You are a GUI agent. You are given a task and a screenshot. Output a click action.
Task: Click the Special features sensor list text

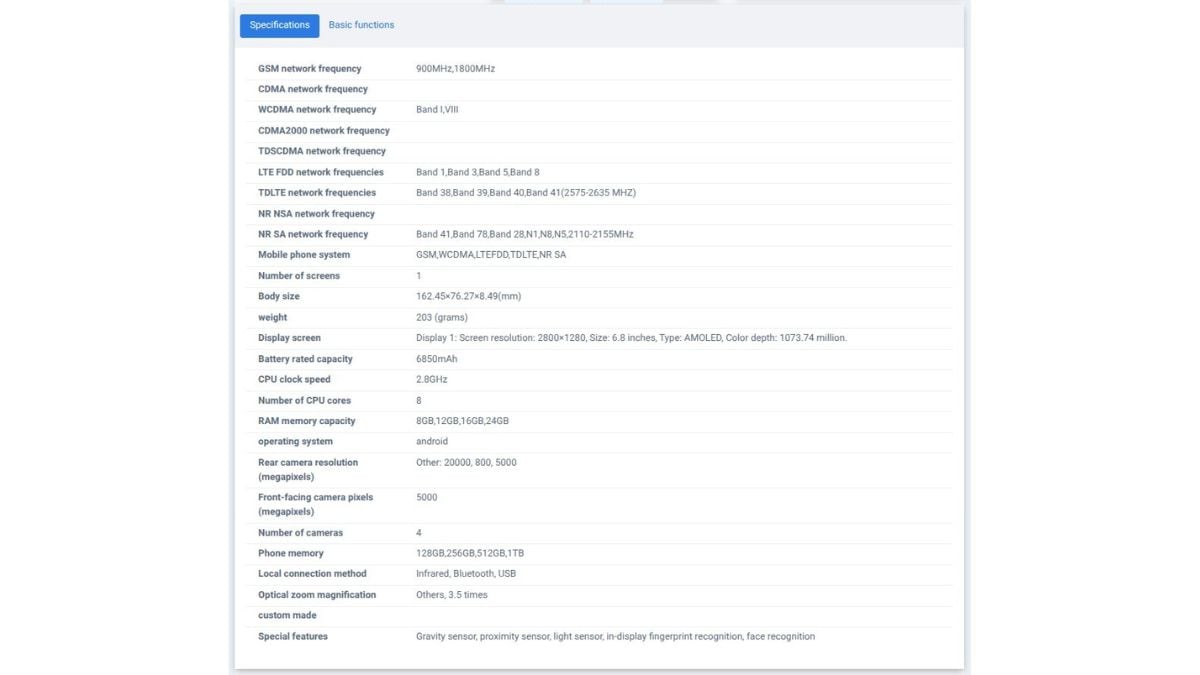coord(615,636)
